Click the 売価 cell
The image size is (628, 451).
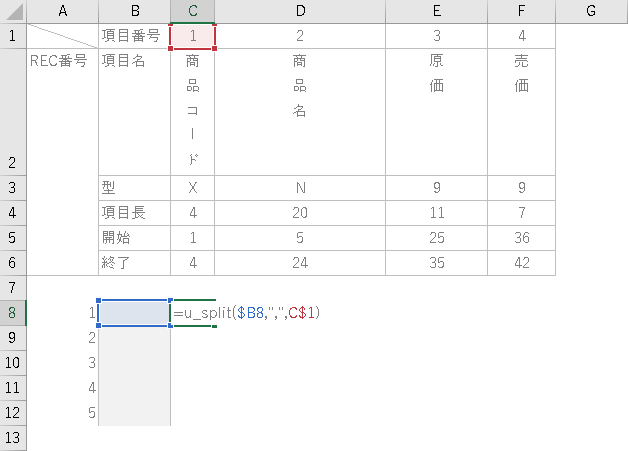521,112
